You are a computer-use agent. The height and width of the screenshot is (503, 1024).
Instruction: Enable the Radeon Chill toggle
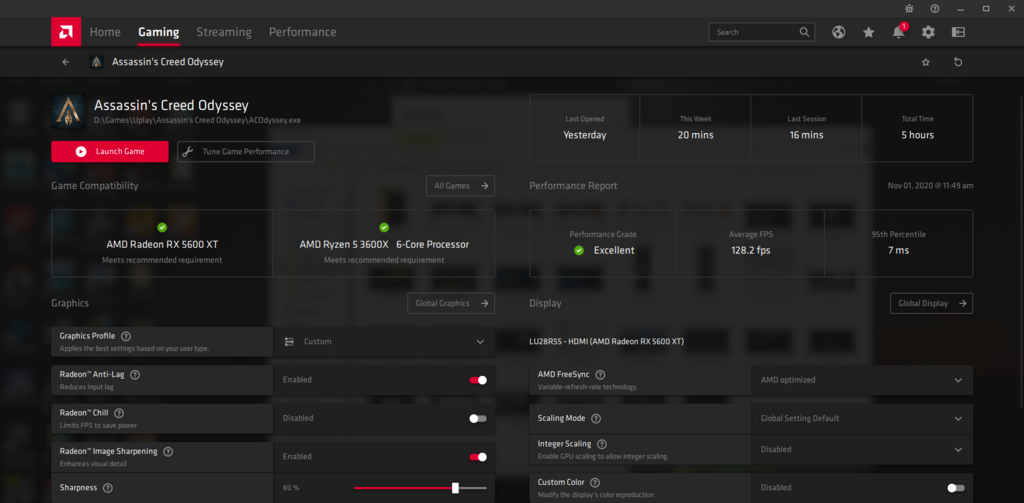pos(478,418)
